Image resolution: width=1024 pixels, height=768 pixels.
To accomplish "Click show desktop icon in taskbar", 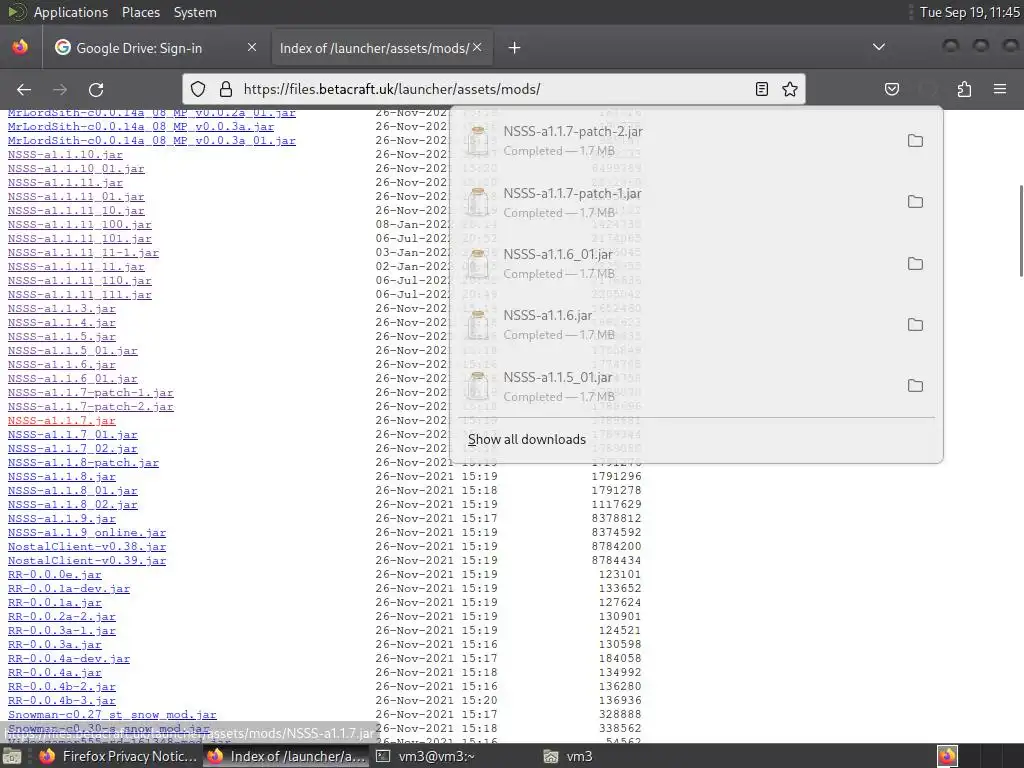I will coord(11,757).
